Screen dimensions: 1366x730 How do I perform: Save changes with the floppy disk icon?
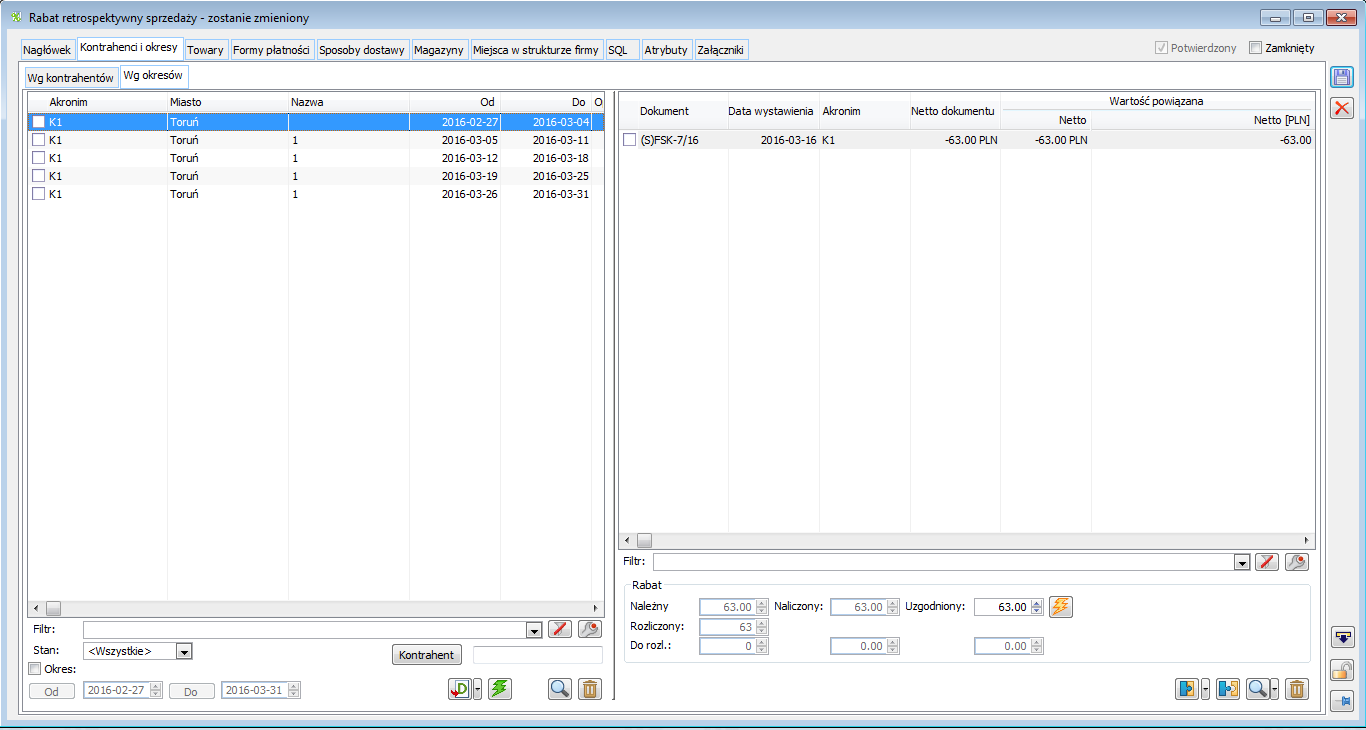[x=1342, y=77]
